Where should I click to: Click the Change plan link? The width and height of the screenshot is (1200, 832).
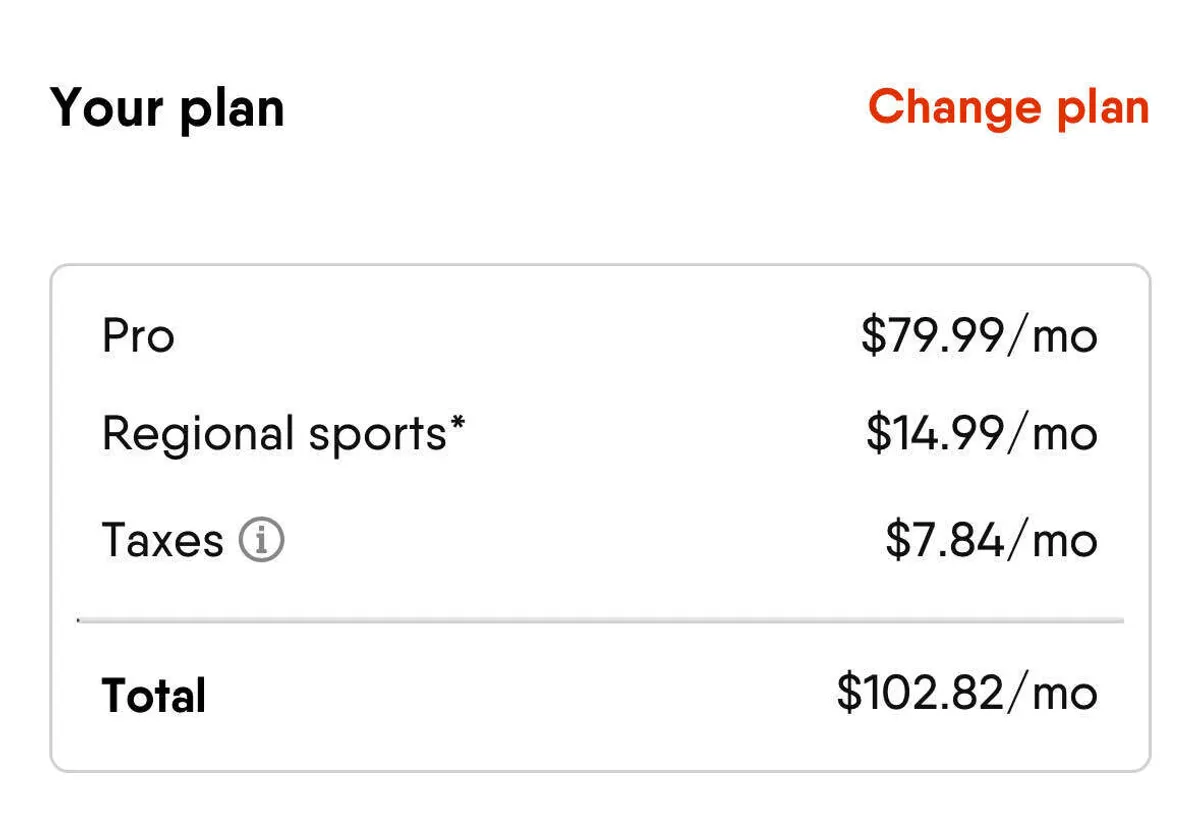1008,108
